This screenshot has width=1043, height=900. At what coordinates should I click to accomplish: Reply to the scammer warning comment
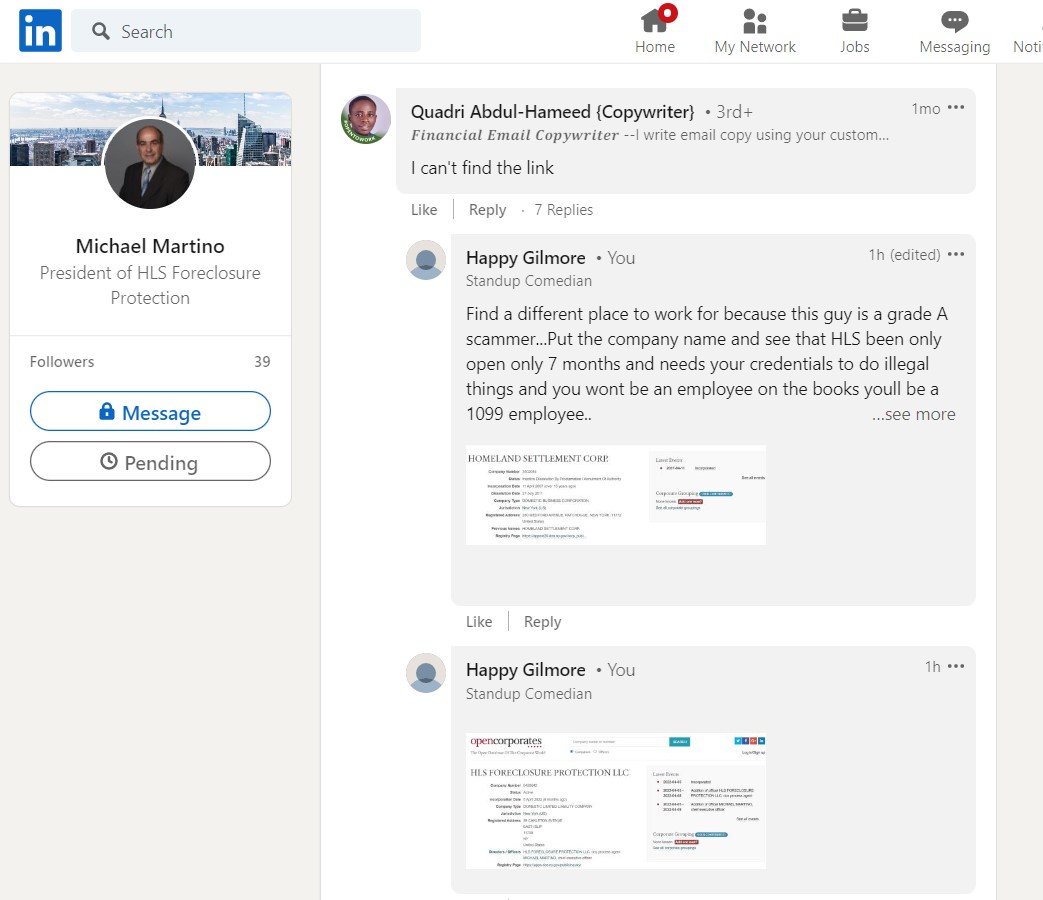[x=543, y=622]
